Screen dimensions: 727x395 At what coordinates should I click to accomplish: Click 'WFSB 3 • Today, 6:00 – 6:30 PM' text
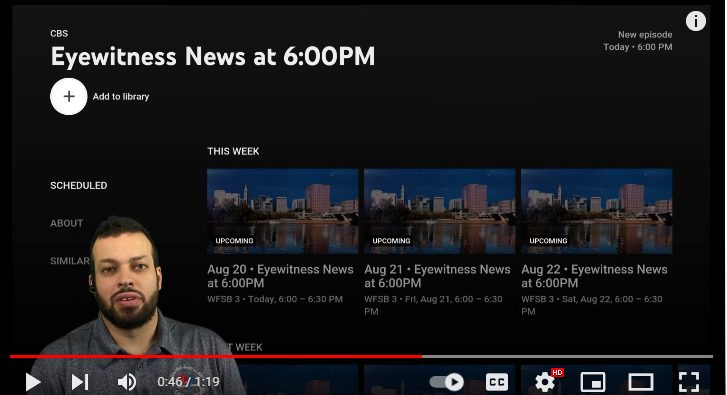click(275, 299)
